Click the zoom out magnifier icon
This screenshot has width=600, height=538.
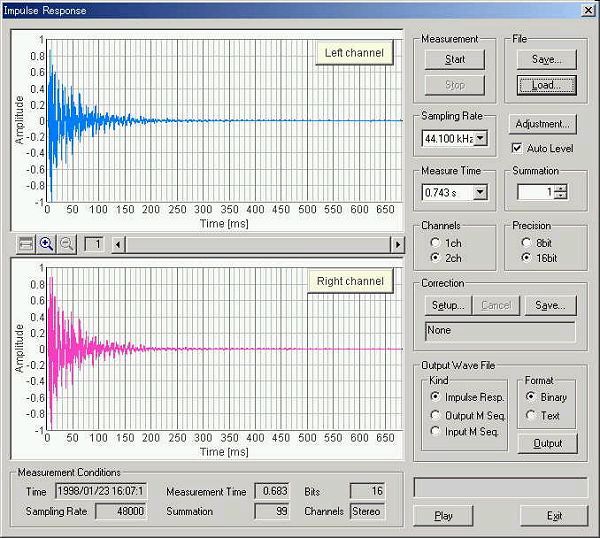click(x=67, y=244)
